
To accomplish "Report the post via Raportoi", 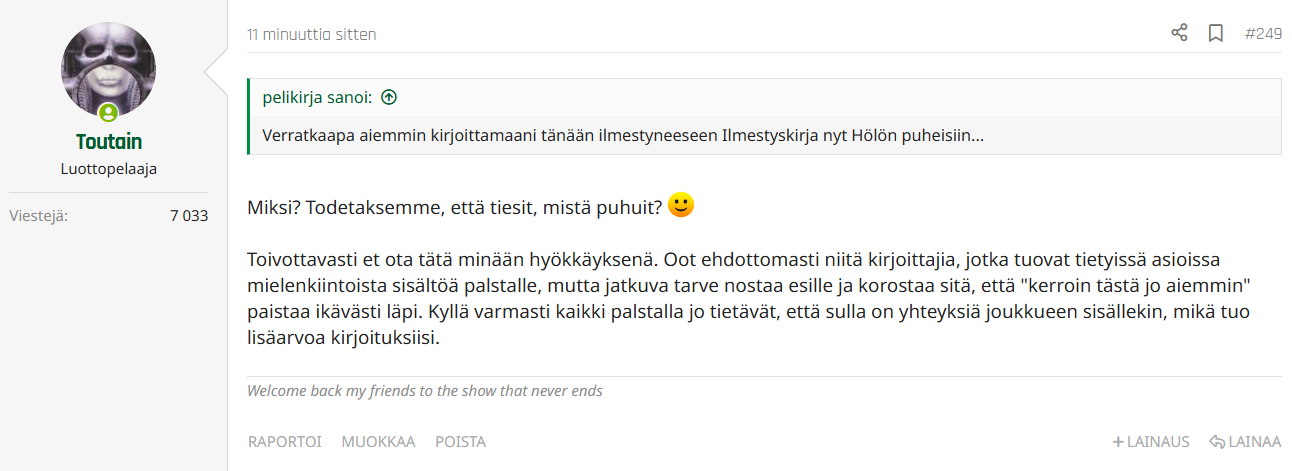I will pos(284,442).
